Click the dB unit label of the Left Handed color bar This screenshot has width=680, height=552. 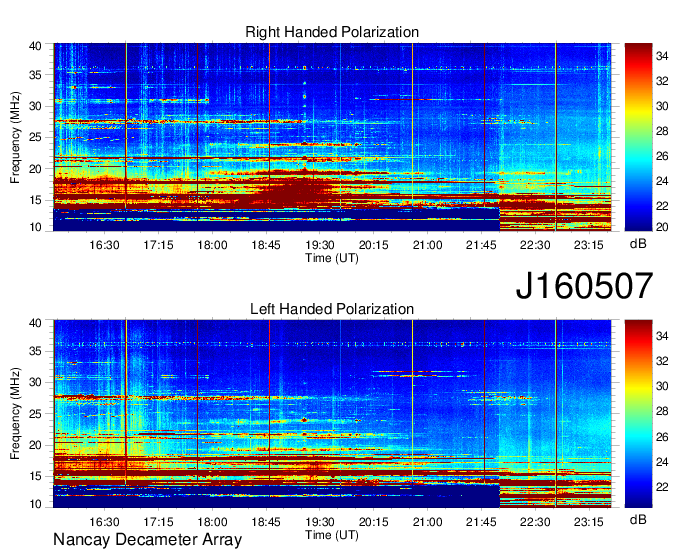(638, 519)
